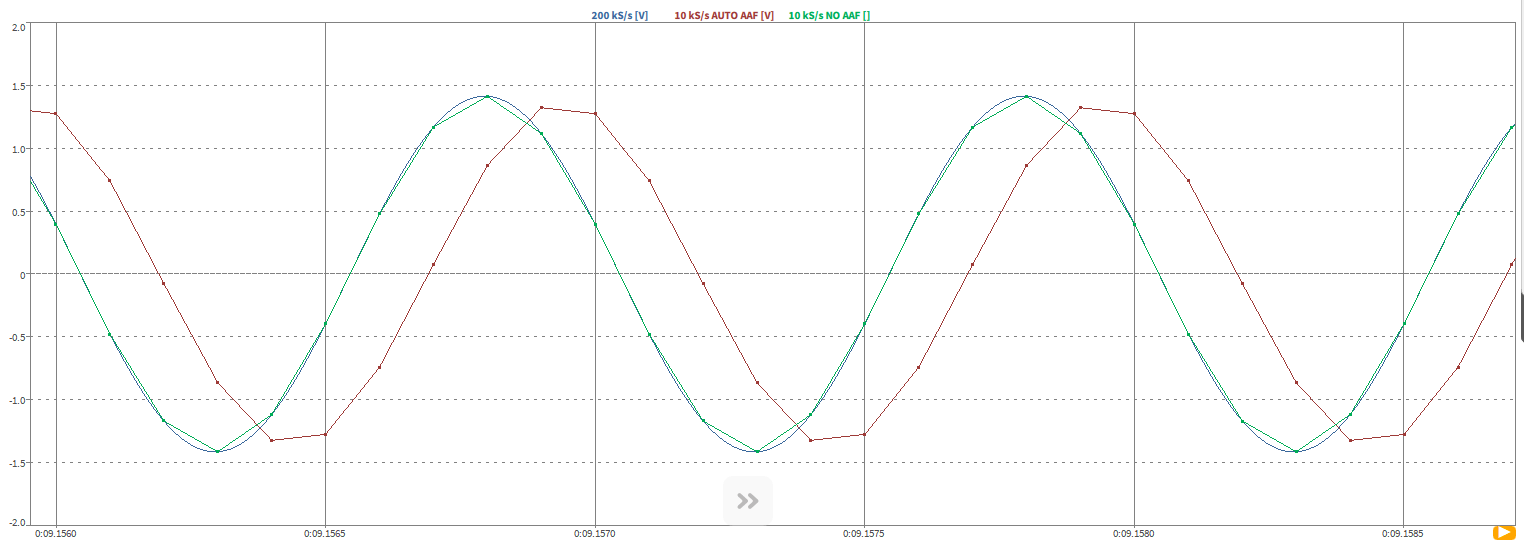The image size is (1524, 555).
Task: Click the 0:09.1570 time axis label
Action: [595, 534]
